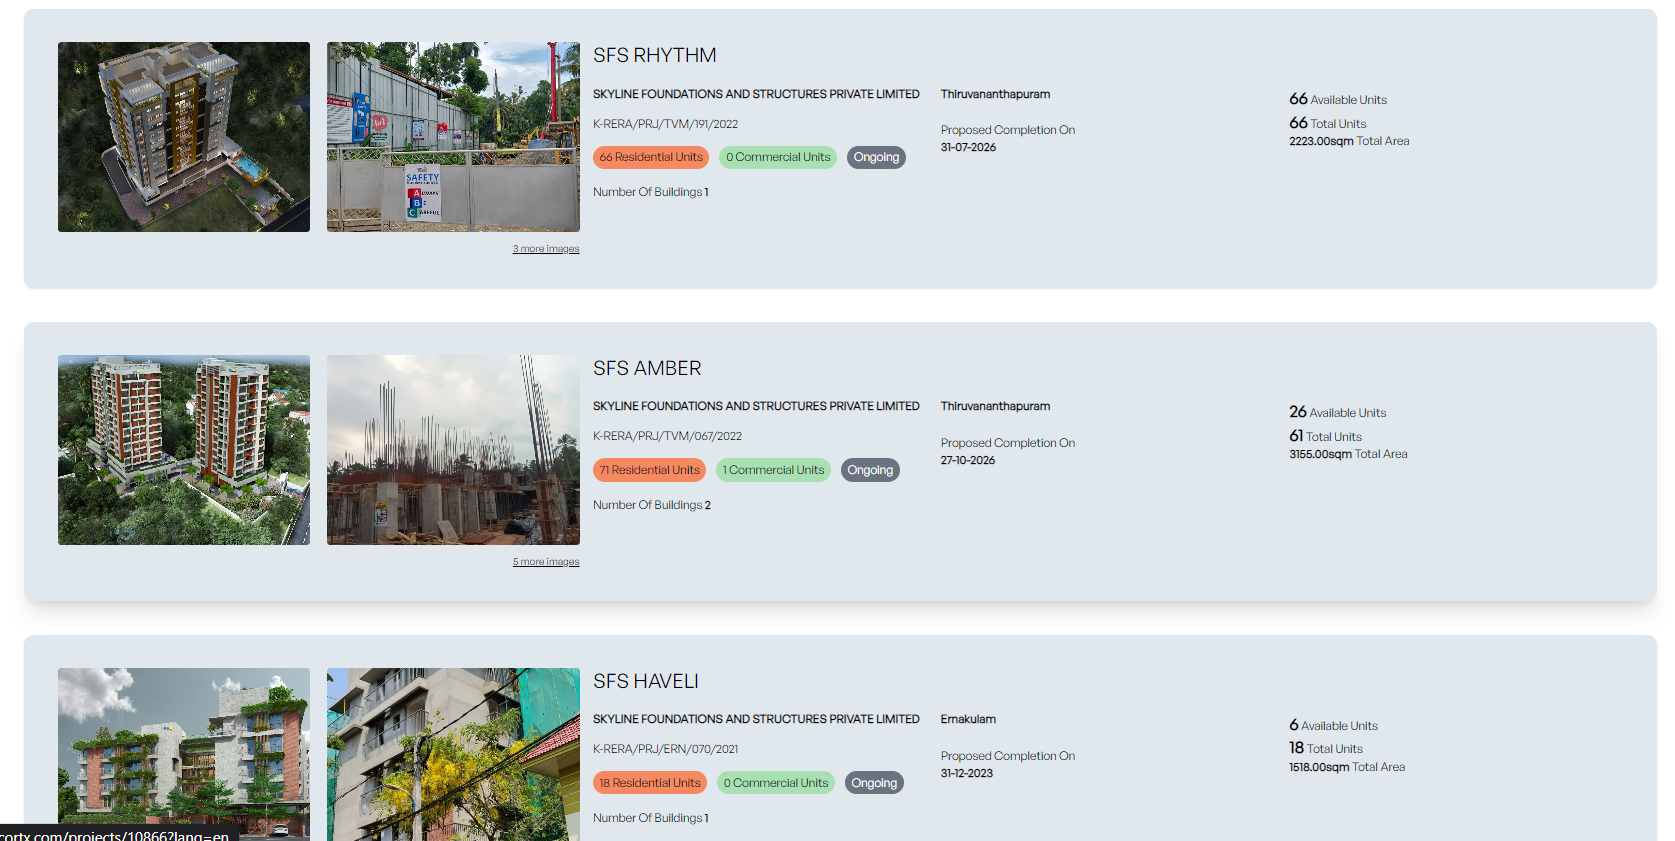Click 'Proposed Completion On' label in SFS AMBER

point(1008,443)
